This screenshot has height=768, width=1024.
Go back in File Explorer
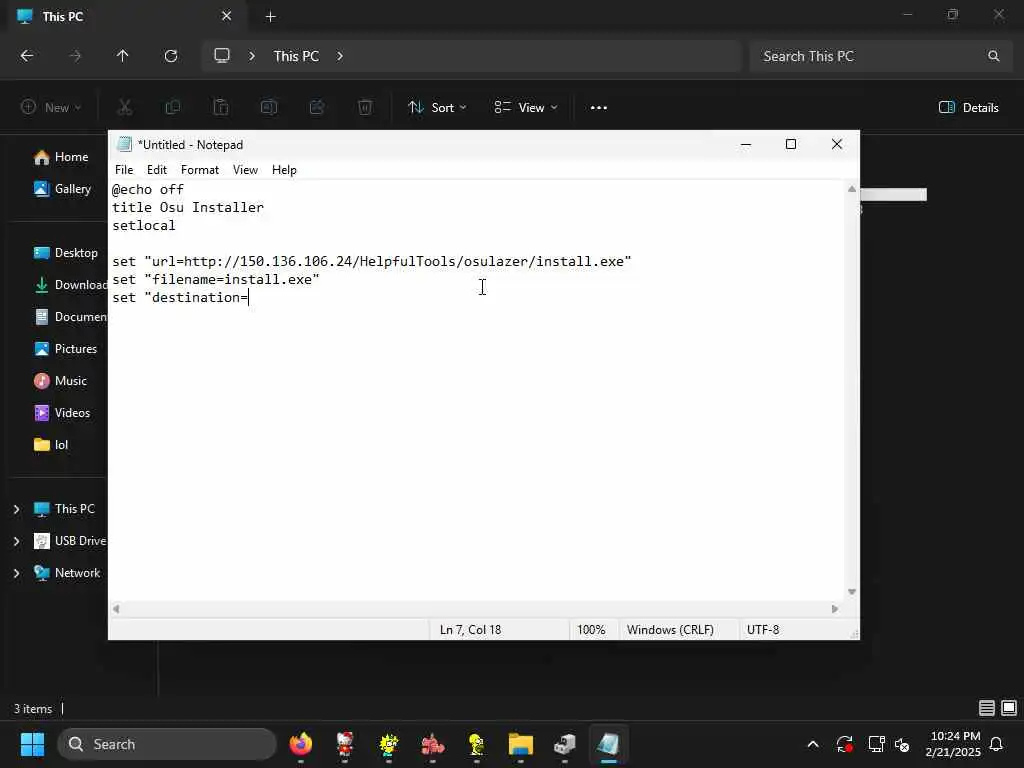(x=27, y=56)
